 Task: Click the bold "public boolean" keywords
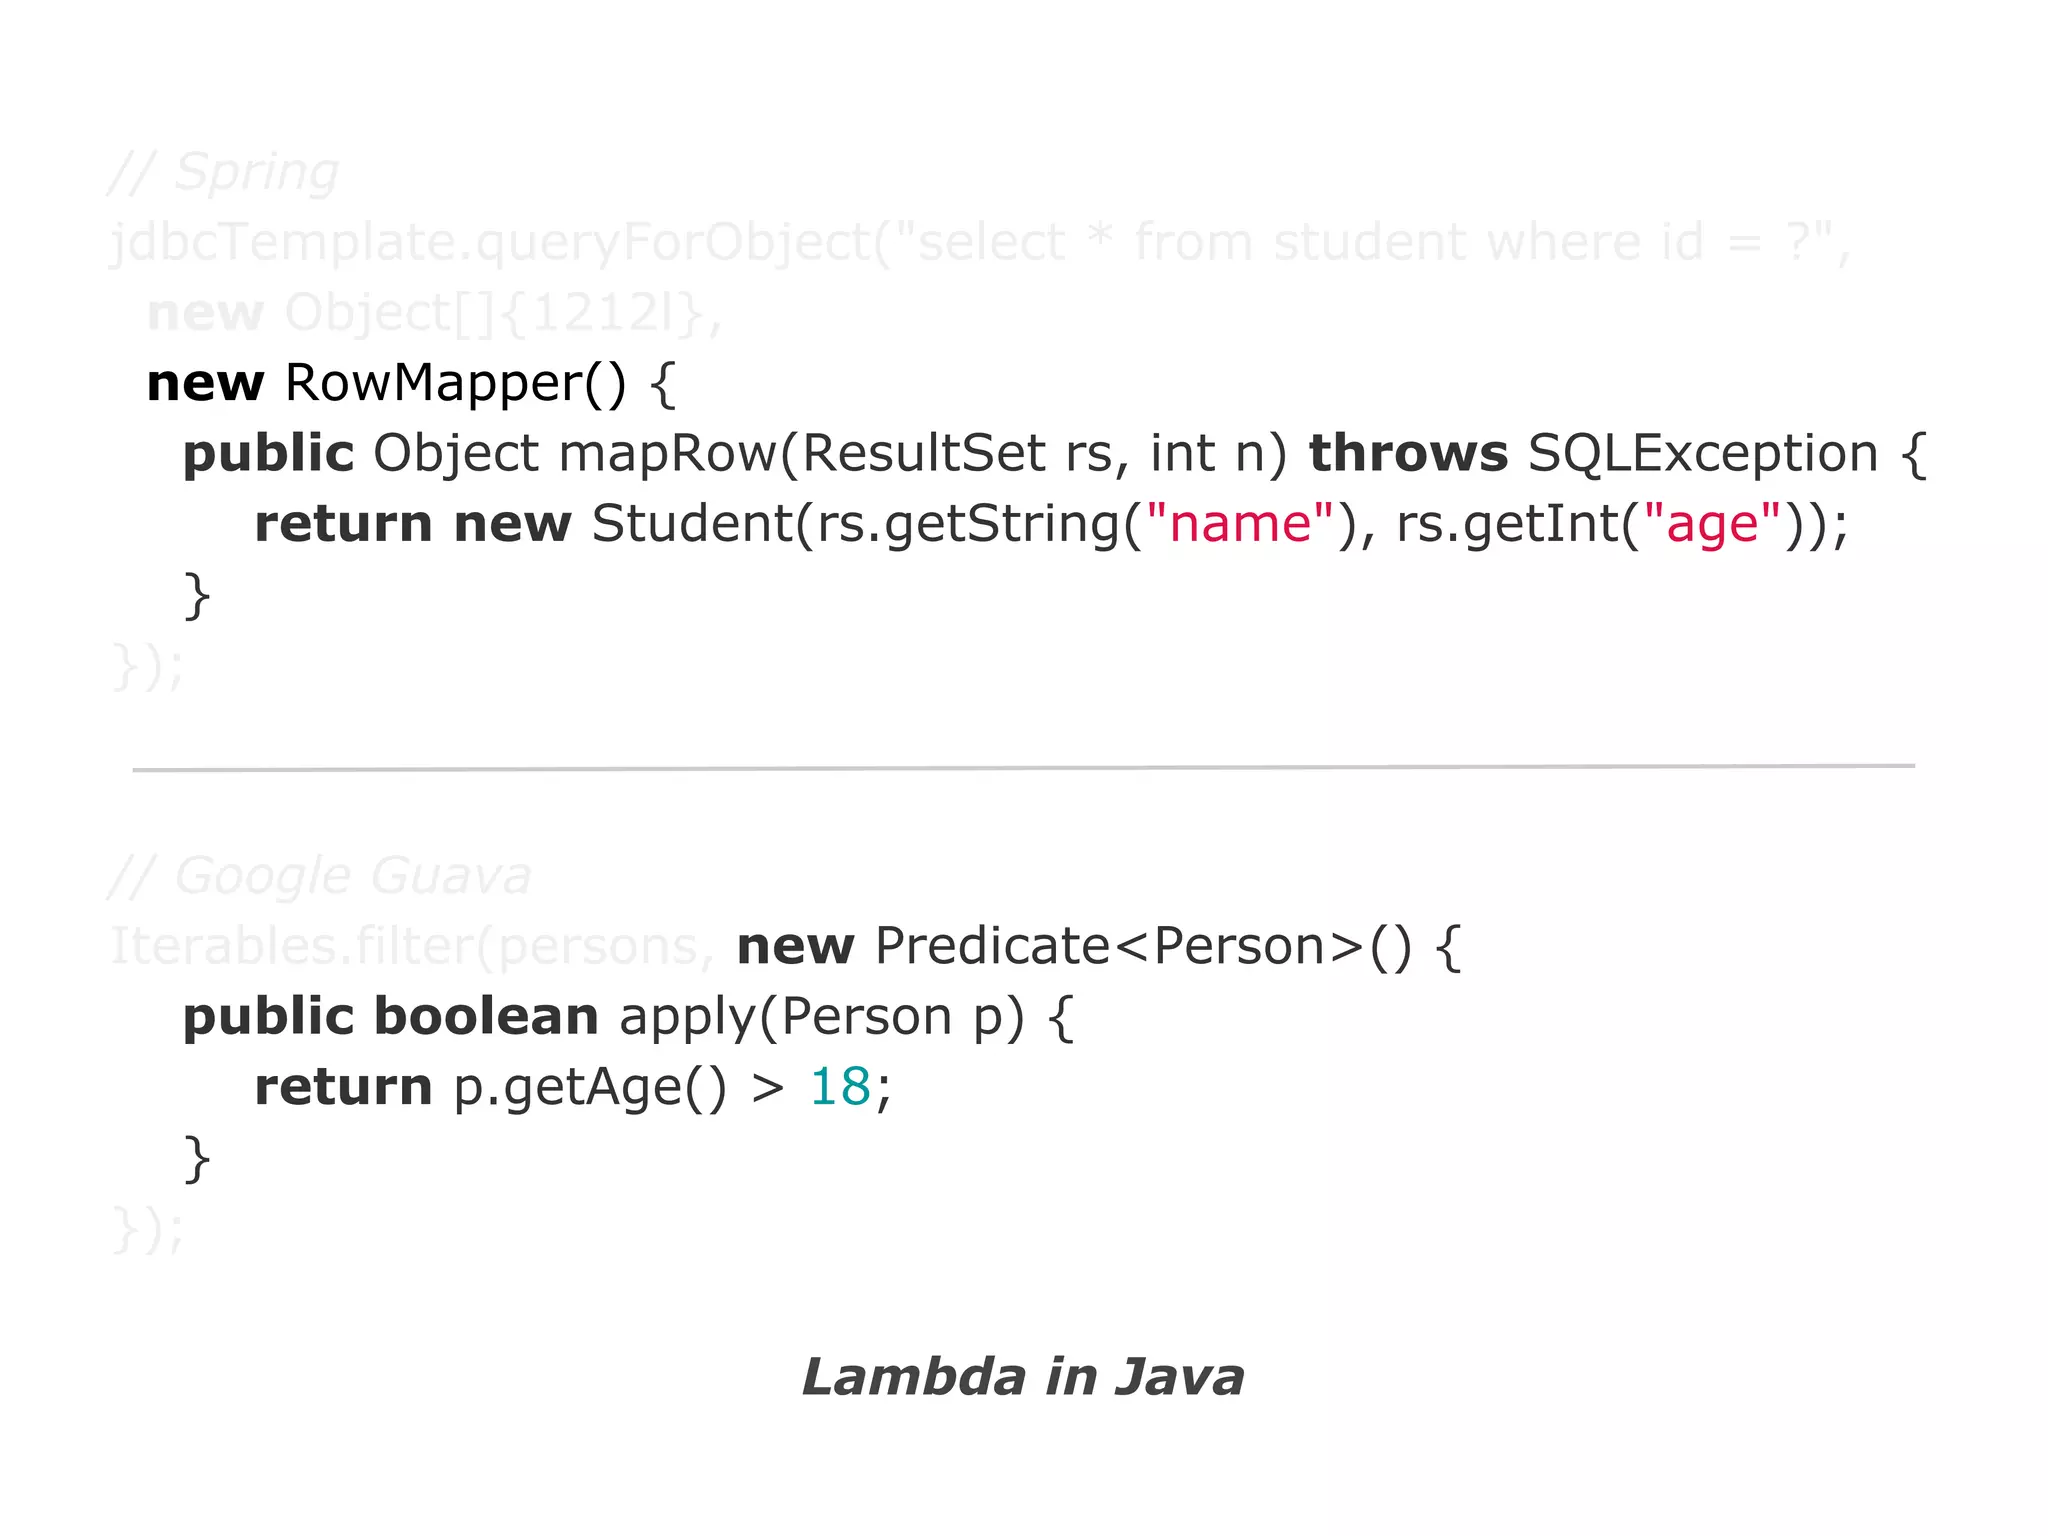point(391,1017)
